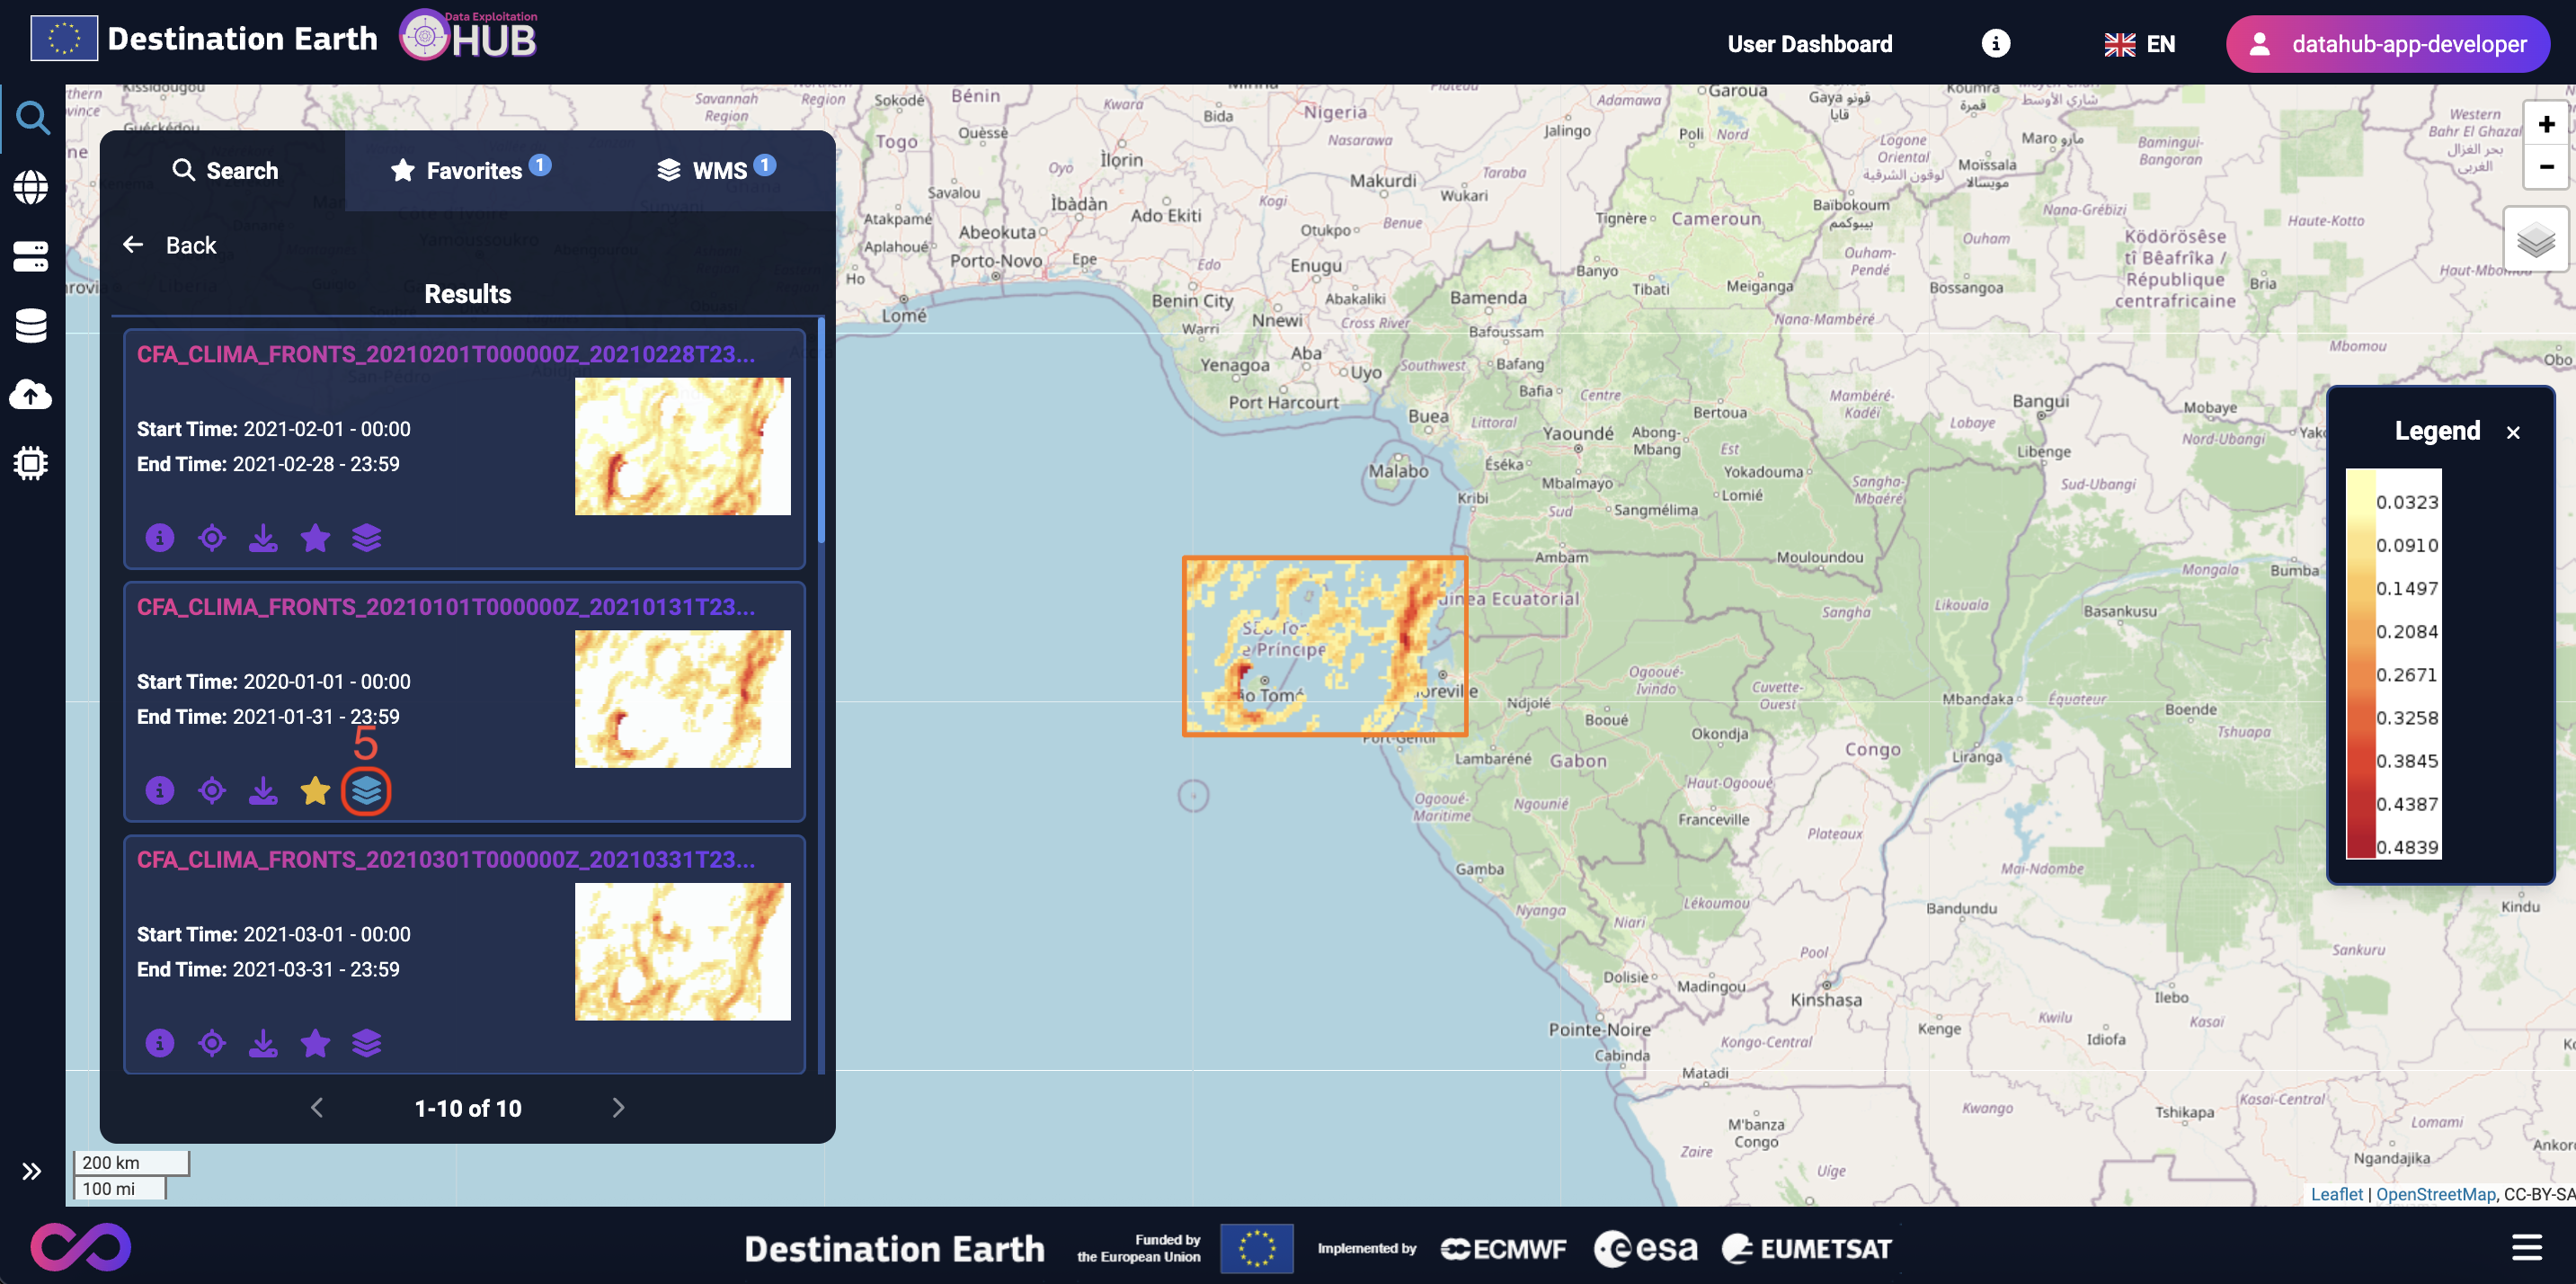Go to previous results page
The image size is (2576, 1284).
[317, 1107]
